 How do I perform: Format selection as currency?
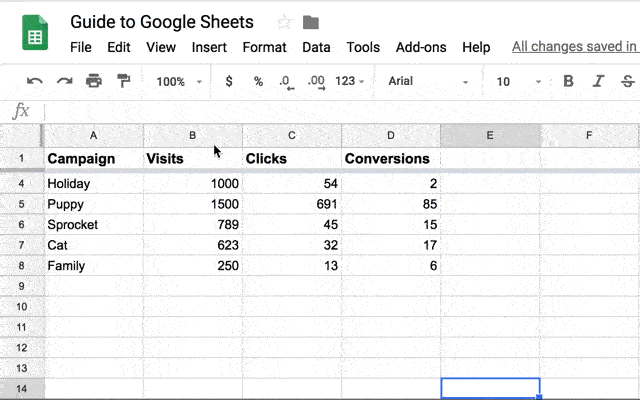pos(229,82)
